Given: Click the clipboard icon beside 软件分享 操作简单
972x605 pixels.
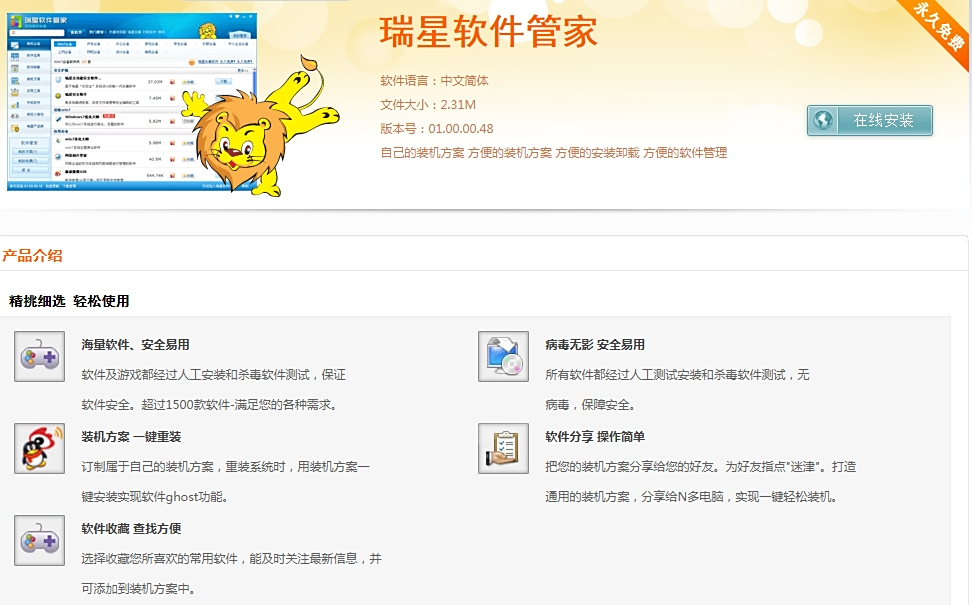Looking at the screenshot, I should pos(503,448).
